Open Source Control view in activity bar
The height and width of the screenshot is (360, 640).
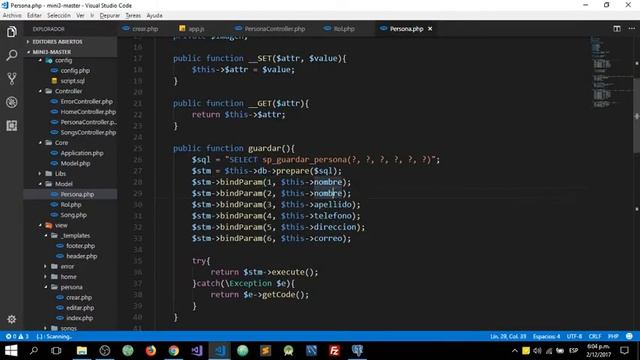coord(11,78)
